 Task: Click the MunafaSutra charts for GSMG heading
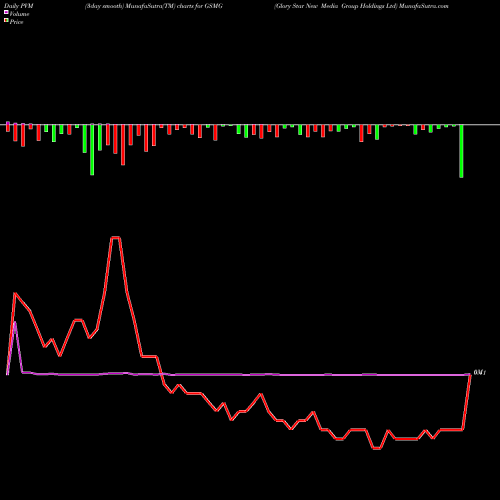tap(154, 6)
